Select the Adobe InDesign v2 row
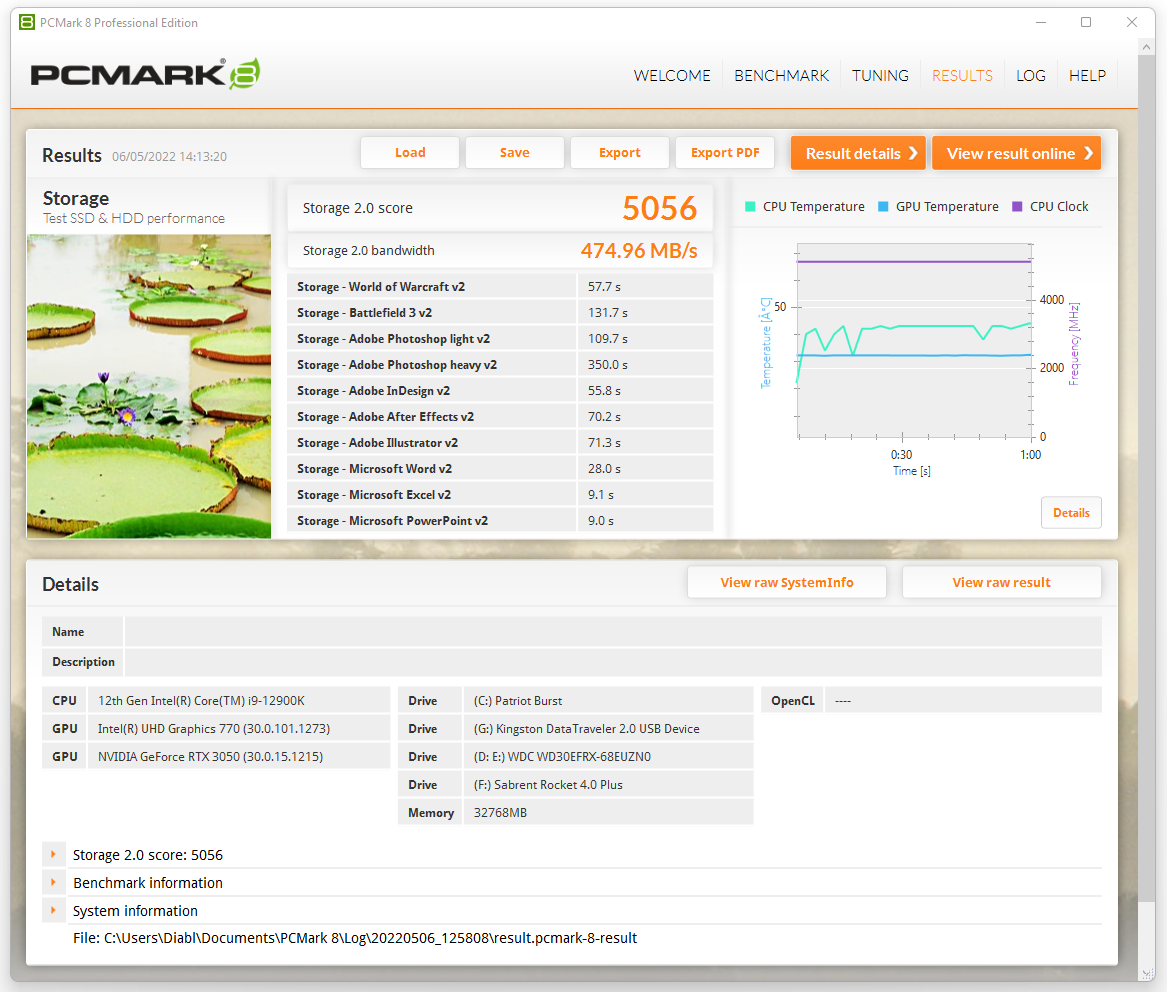Viewport: 1167px width, 992px height. pos(500,391)
